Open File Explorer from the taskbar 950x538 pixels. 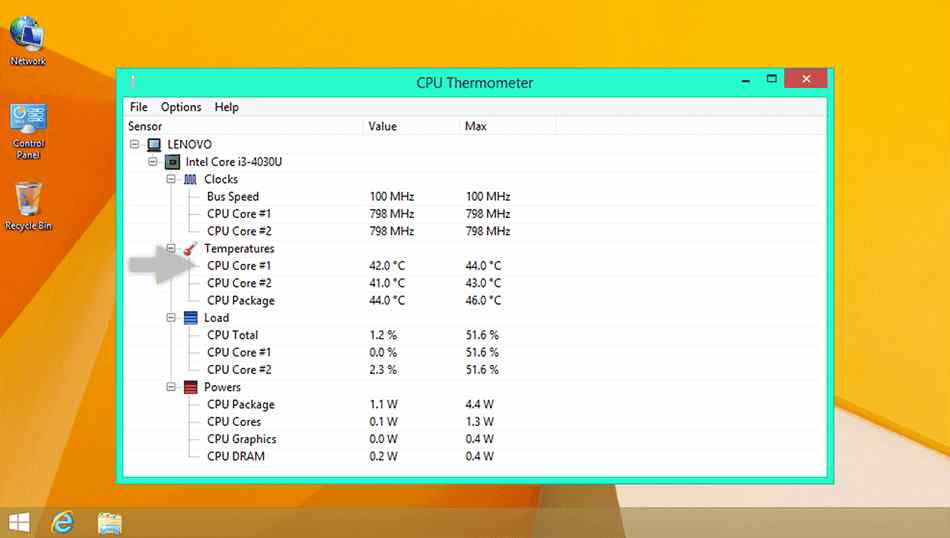110,521
